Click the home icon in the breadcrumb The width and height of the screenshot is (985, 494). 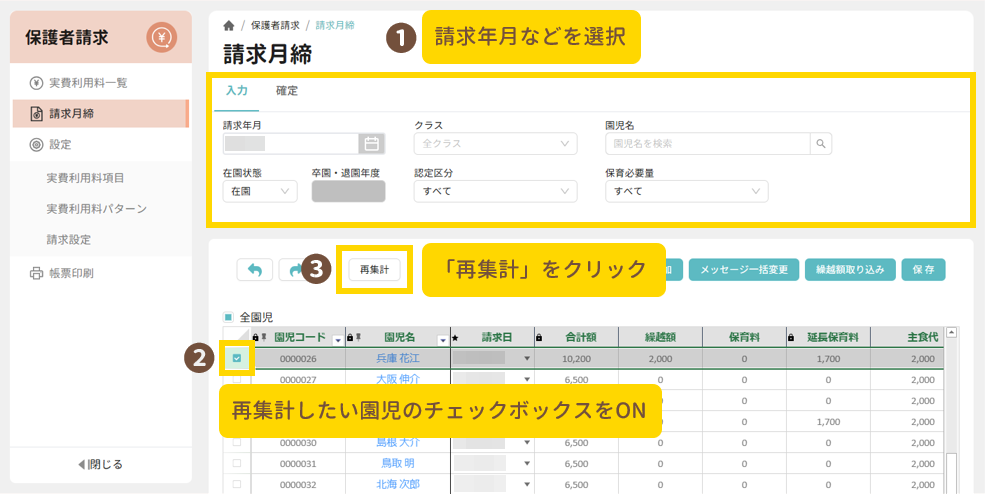pos(229,25)
